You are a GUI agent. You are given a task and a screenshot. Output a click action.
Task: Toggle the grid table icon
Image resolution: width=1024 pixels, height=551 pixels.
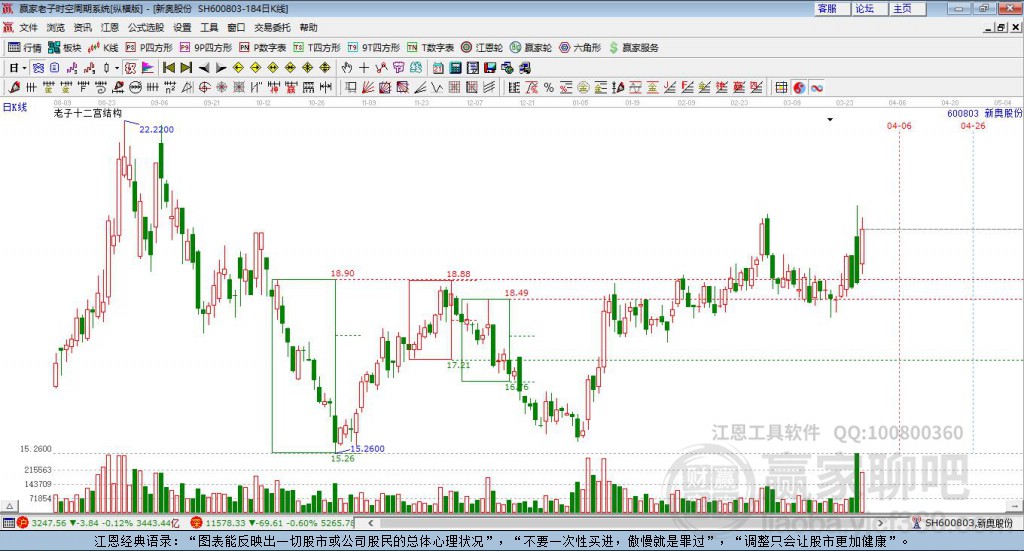(x=781, y=87)
